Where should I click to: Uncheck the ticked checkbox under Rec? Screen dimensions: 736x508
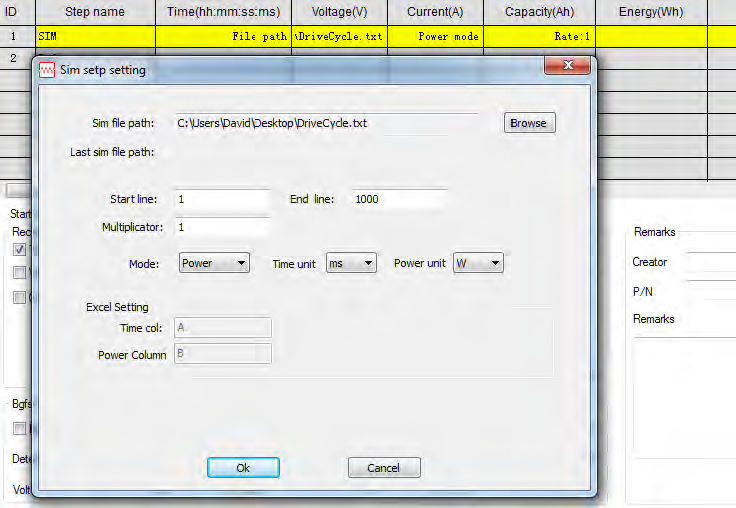click(20, 249)
